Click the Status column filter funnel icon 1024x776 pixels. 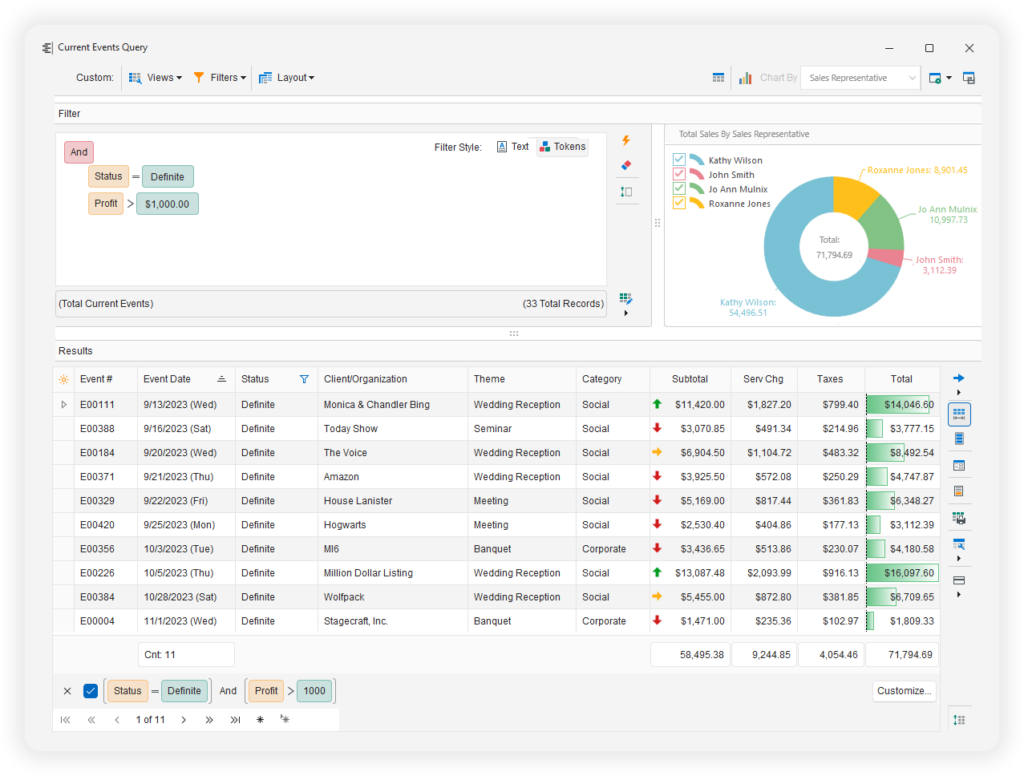pos(304,379)
